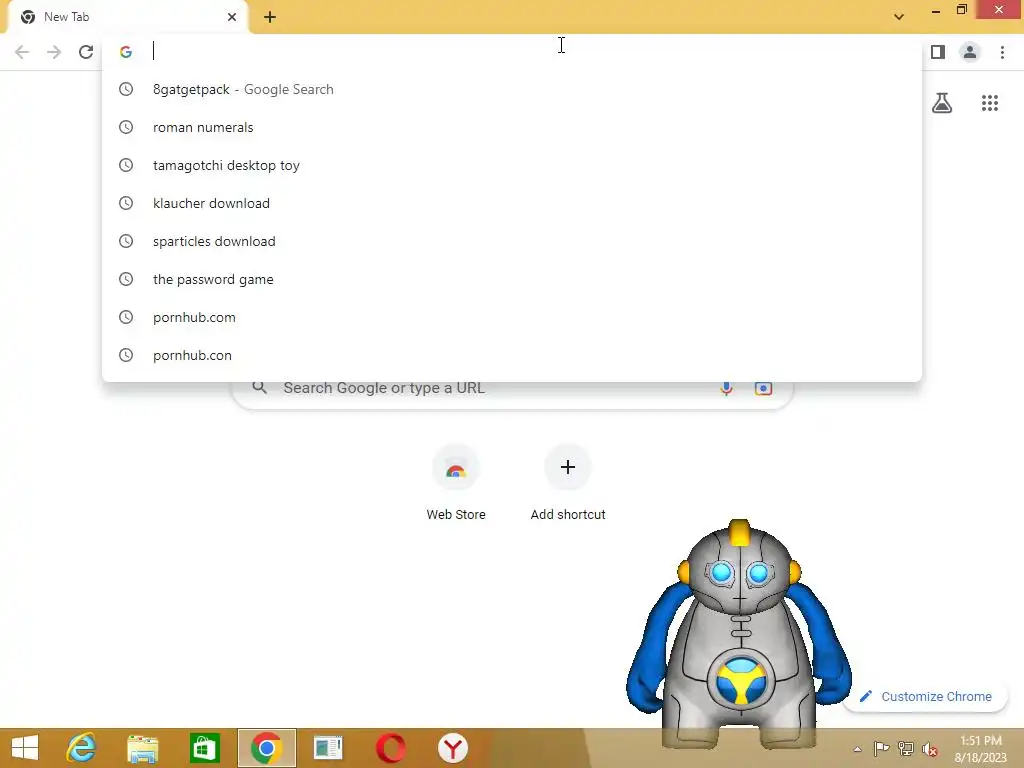Open the Action Center flag icon

click(881, 748)
